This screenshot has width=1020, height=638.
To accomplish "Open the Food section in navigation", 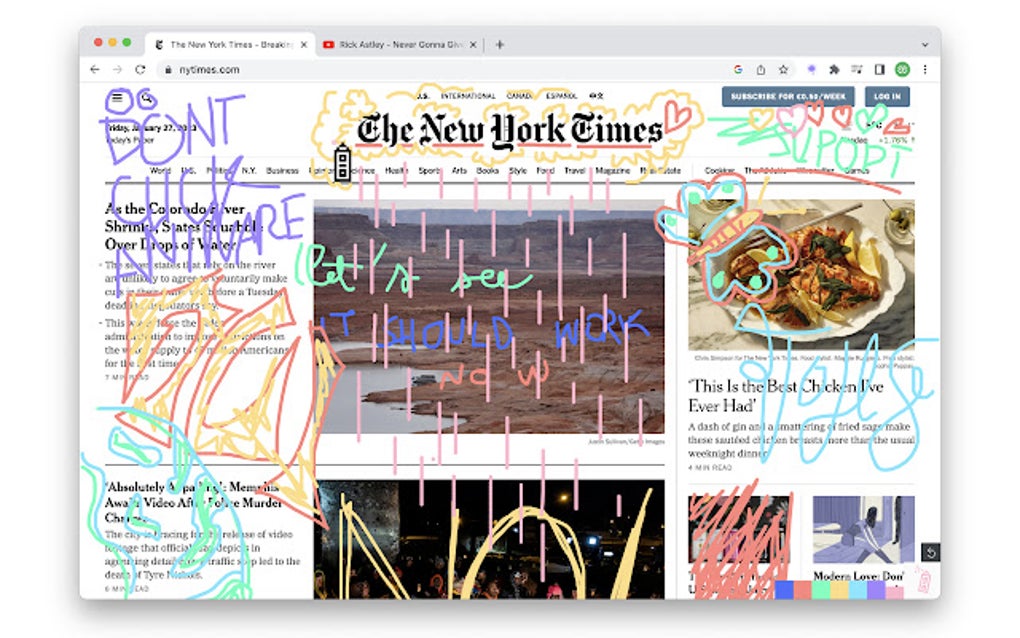I will 545,170.
